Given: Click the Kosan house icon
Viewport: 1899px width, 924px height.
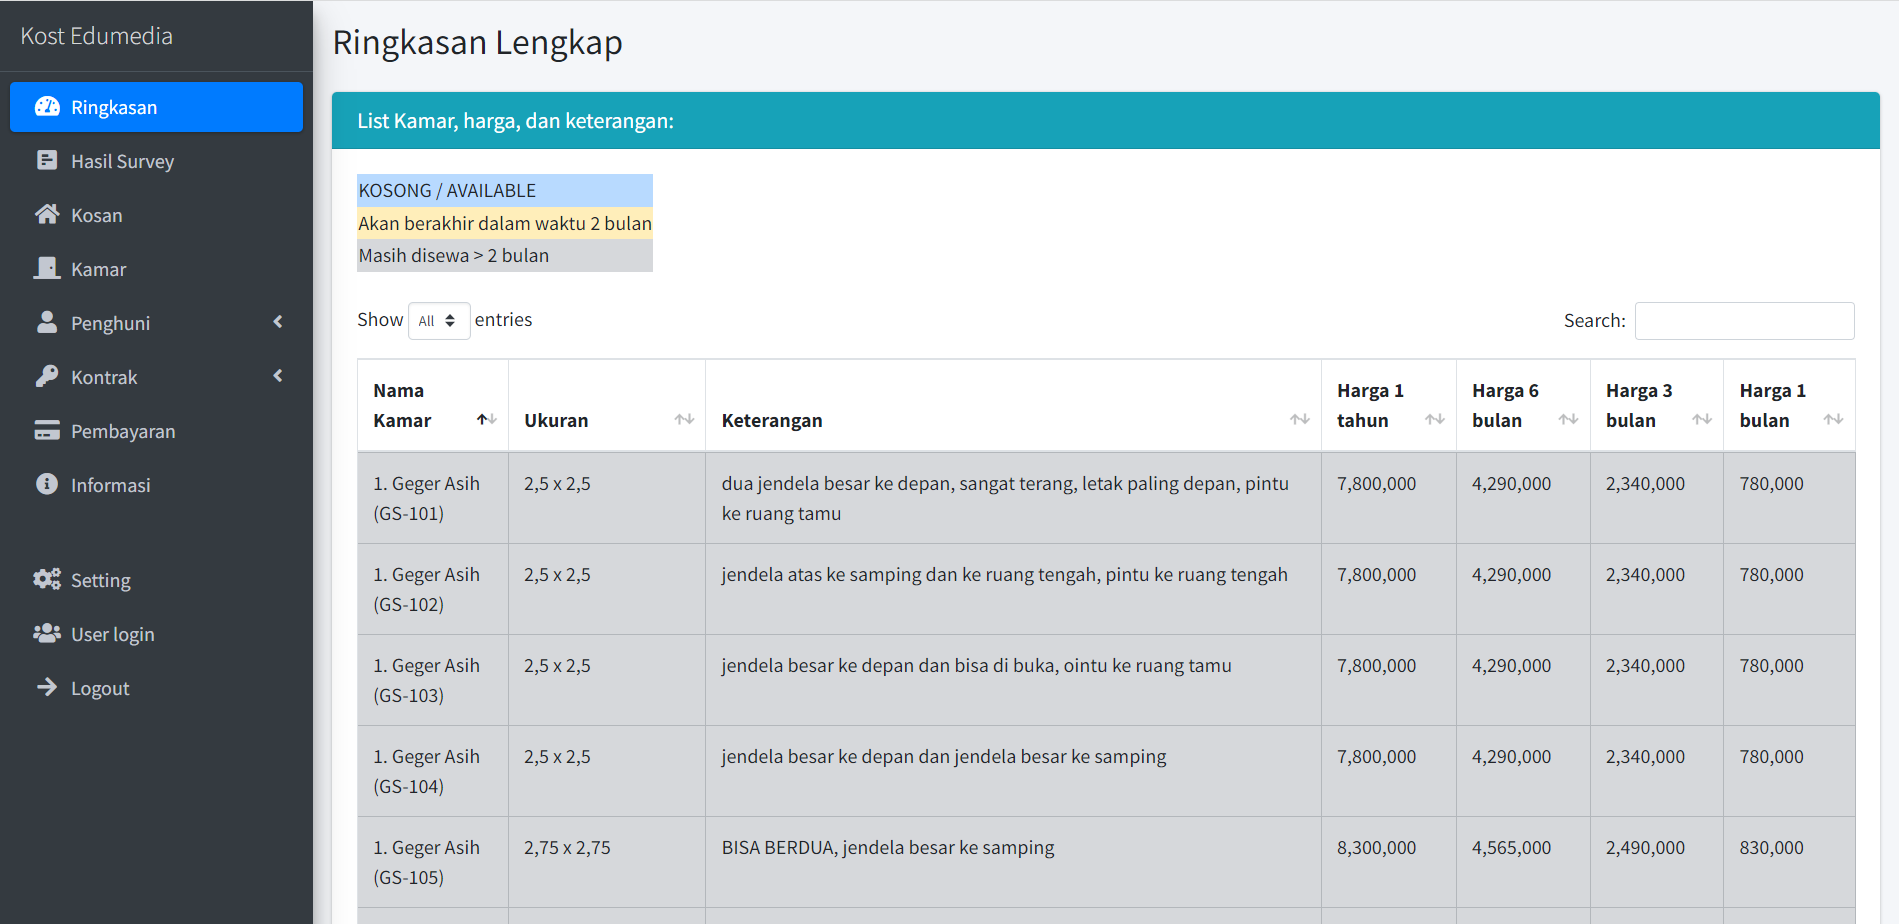Looking at the screenshot, I should [47, 215].
